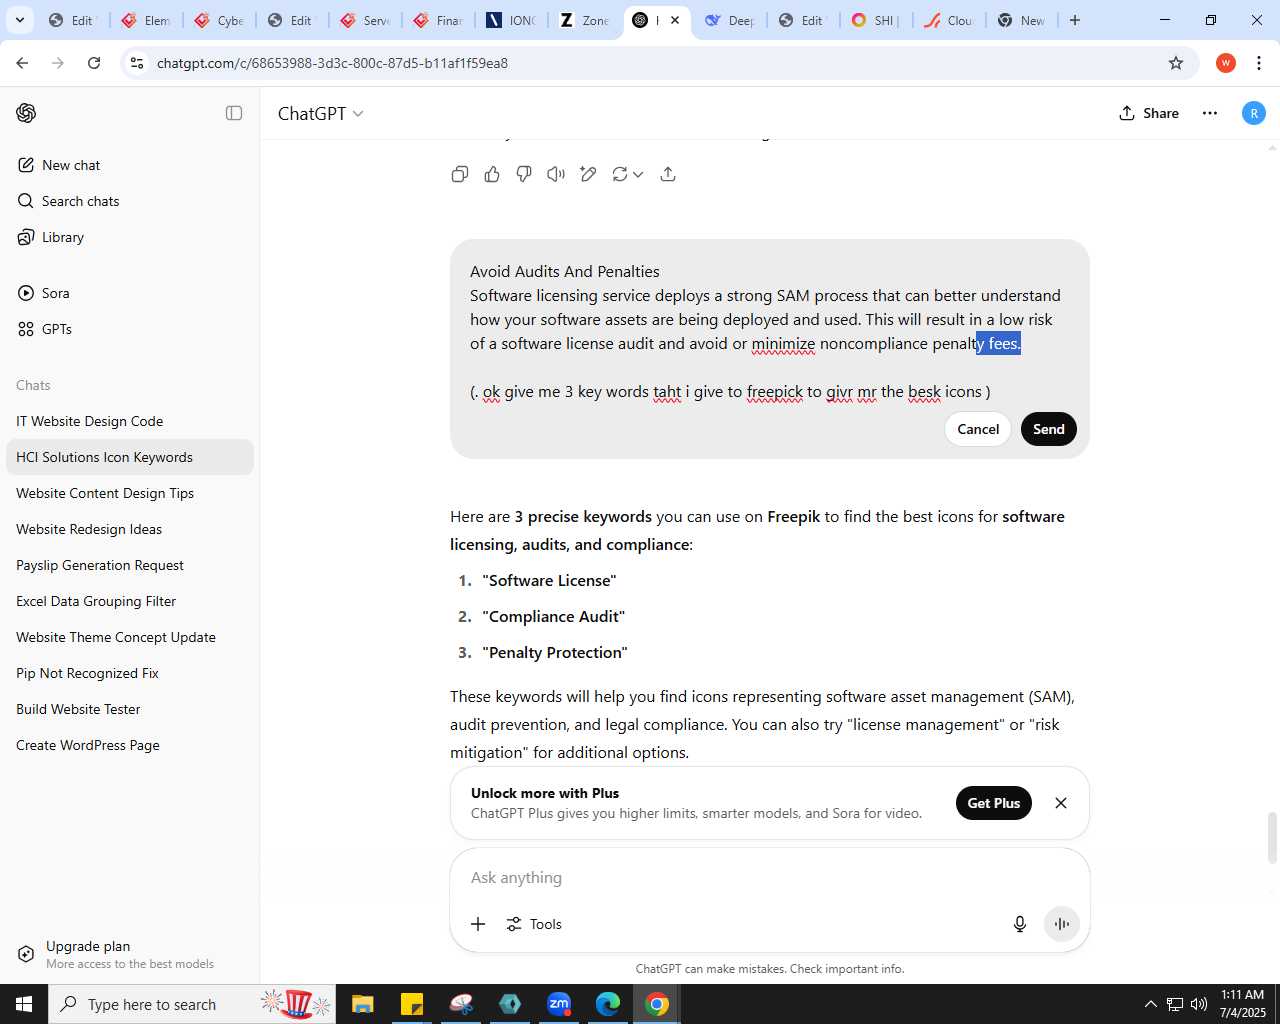
Task: Give thumbs up to response
Action: pyautogui.click(x=492, y=174)
